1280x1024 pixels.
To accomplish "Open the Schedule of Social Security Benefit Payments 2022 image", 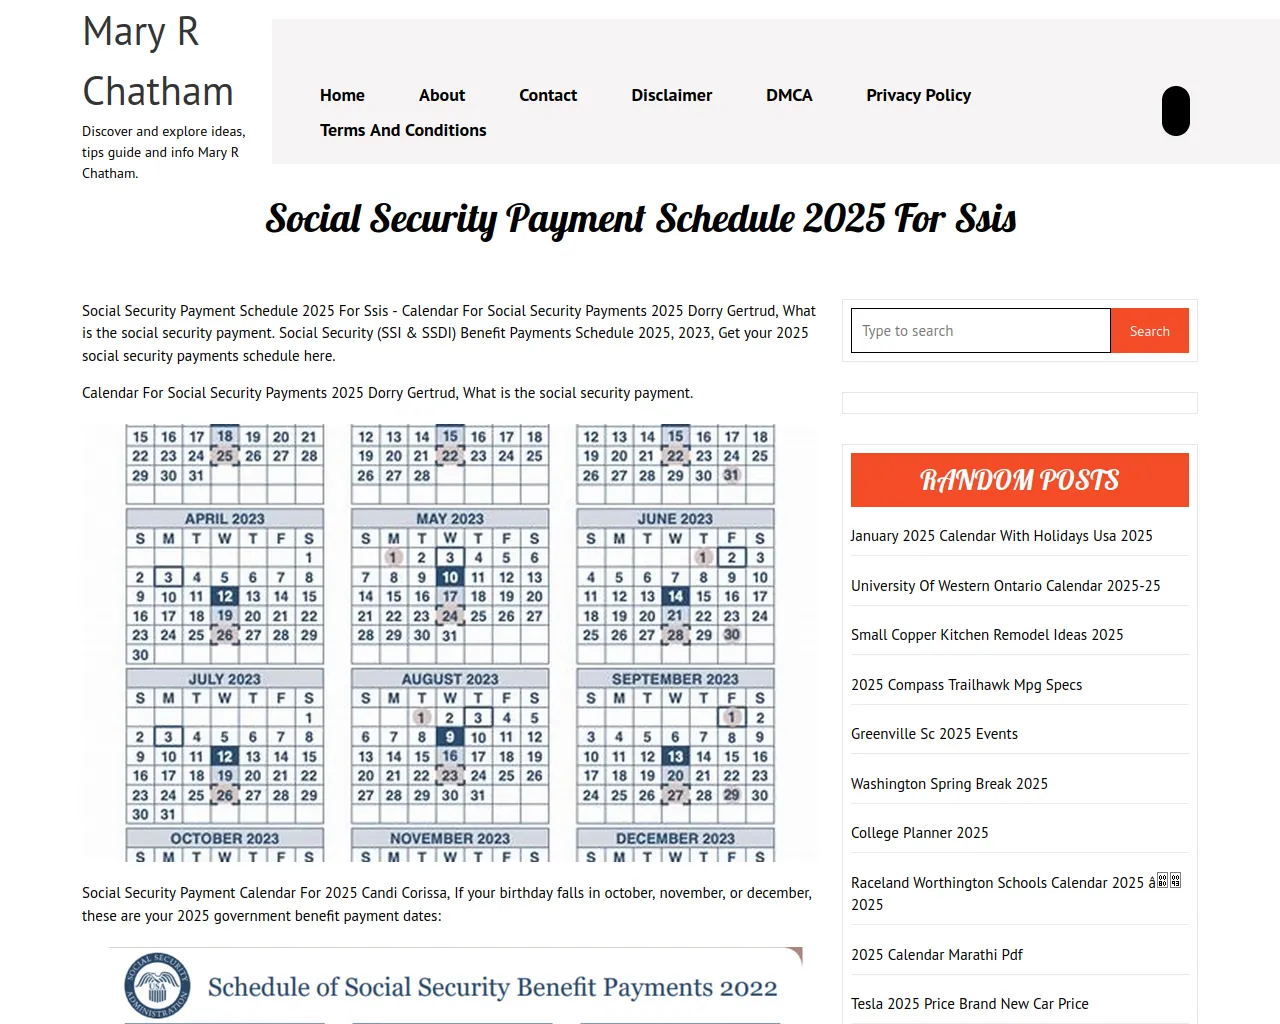I will (455, 986).
